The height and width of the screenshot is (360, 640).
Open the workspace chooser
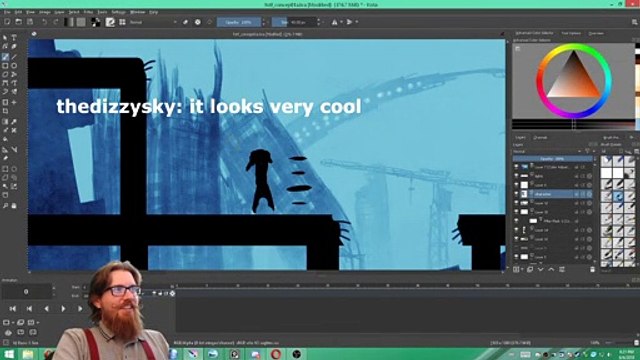pos(634,22)
